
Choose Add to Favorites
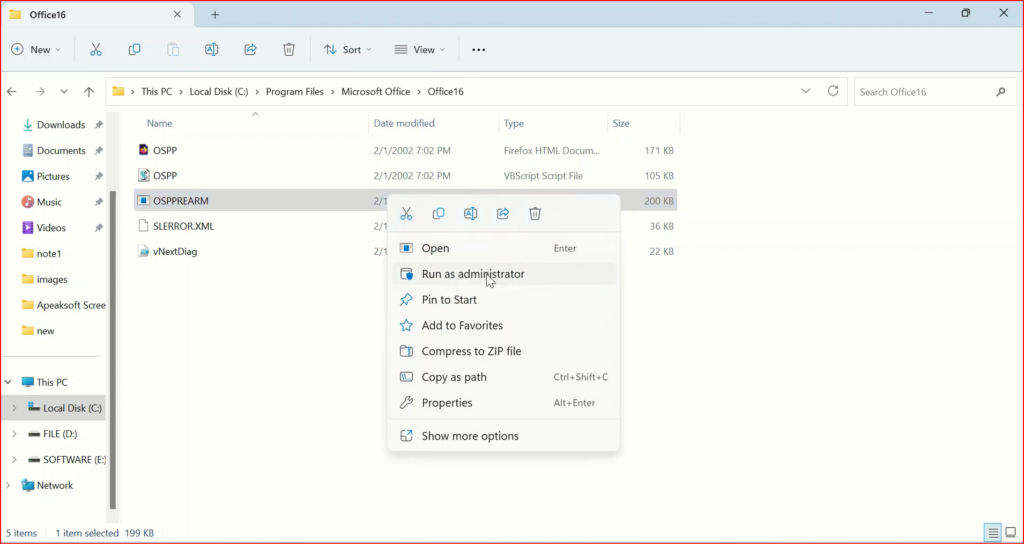tap(503, 325)
